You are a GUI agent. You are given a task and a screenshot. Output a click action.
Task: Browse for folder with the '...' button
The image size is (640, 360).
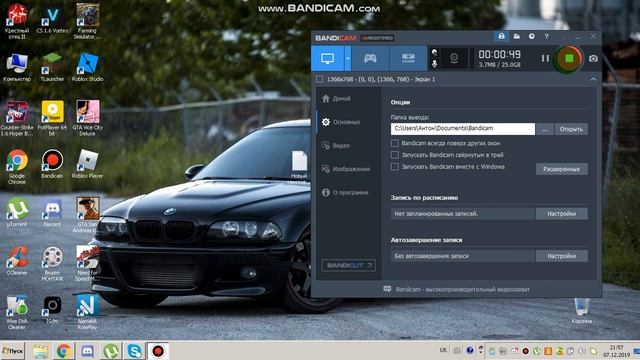click(545, 129)
